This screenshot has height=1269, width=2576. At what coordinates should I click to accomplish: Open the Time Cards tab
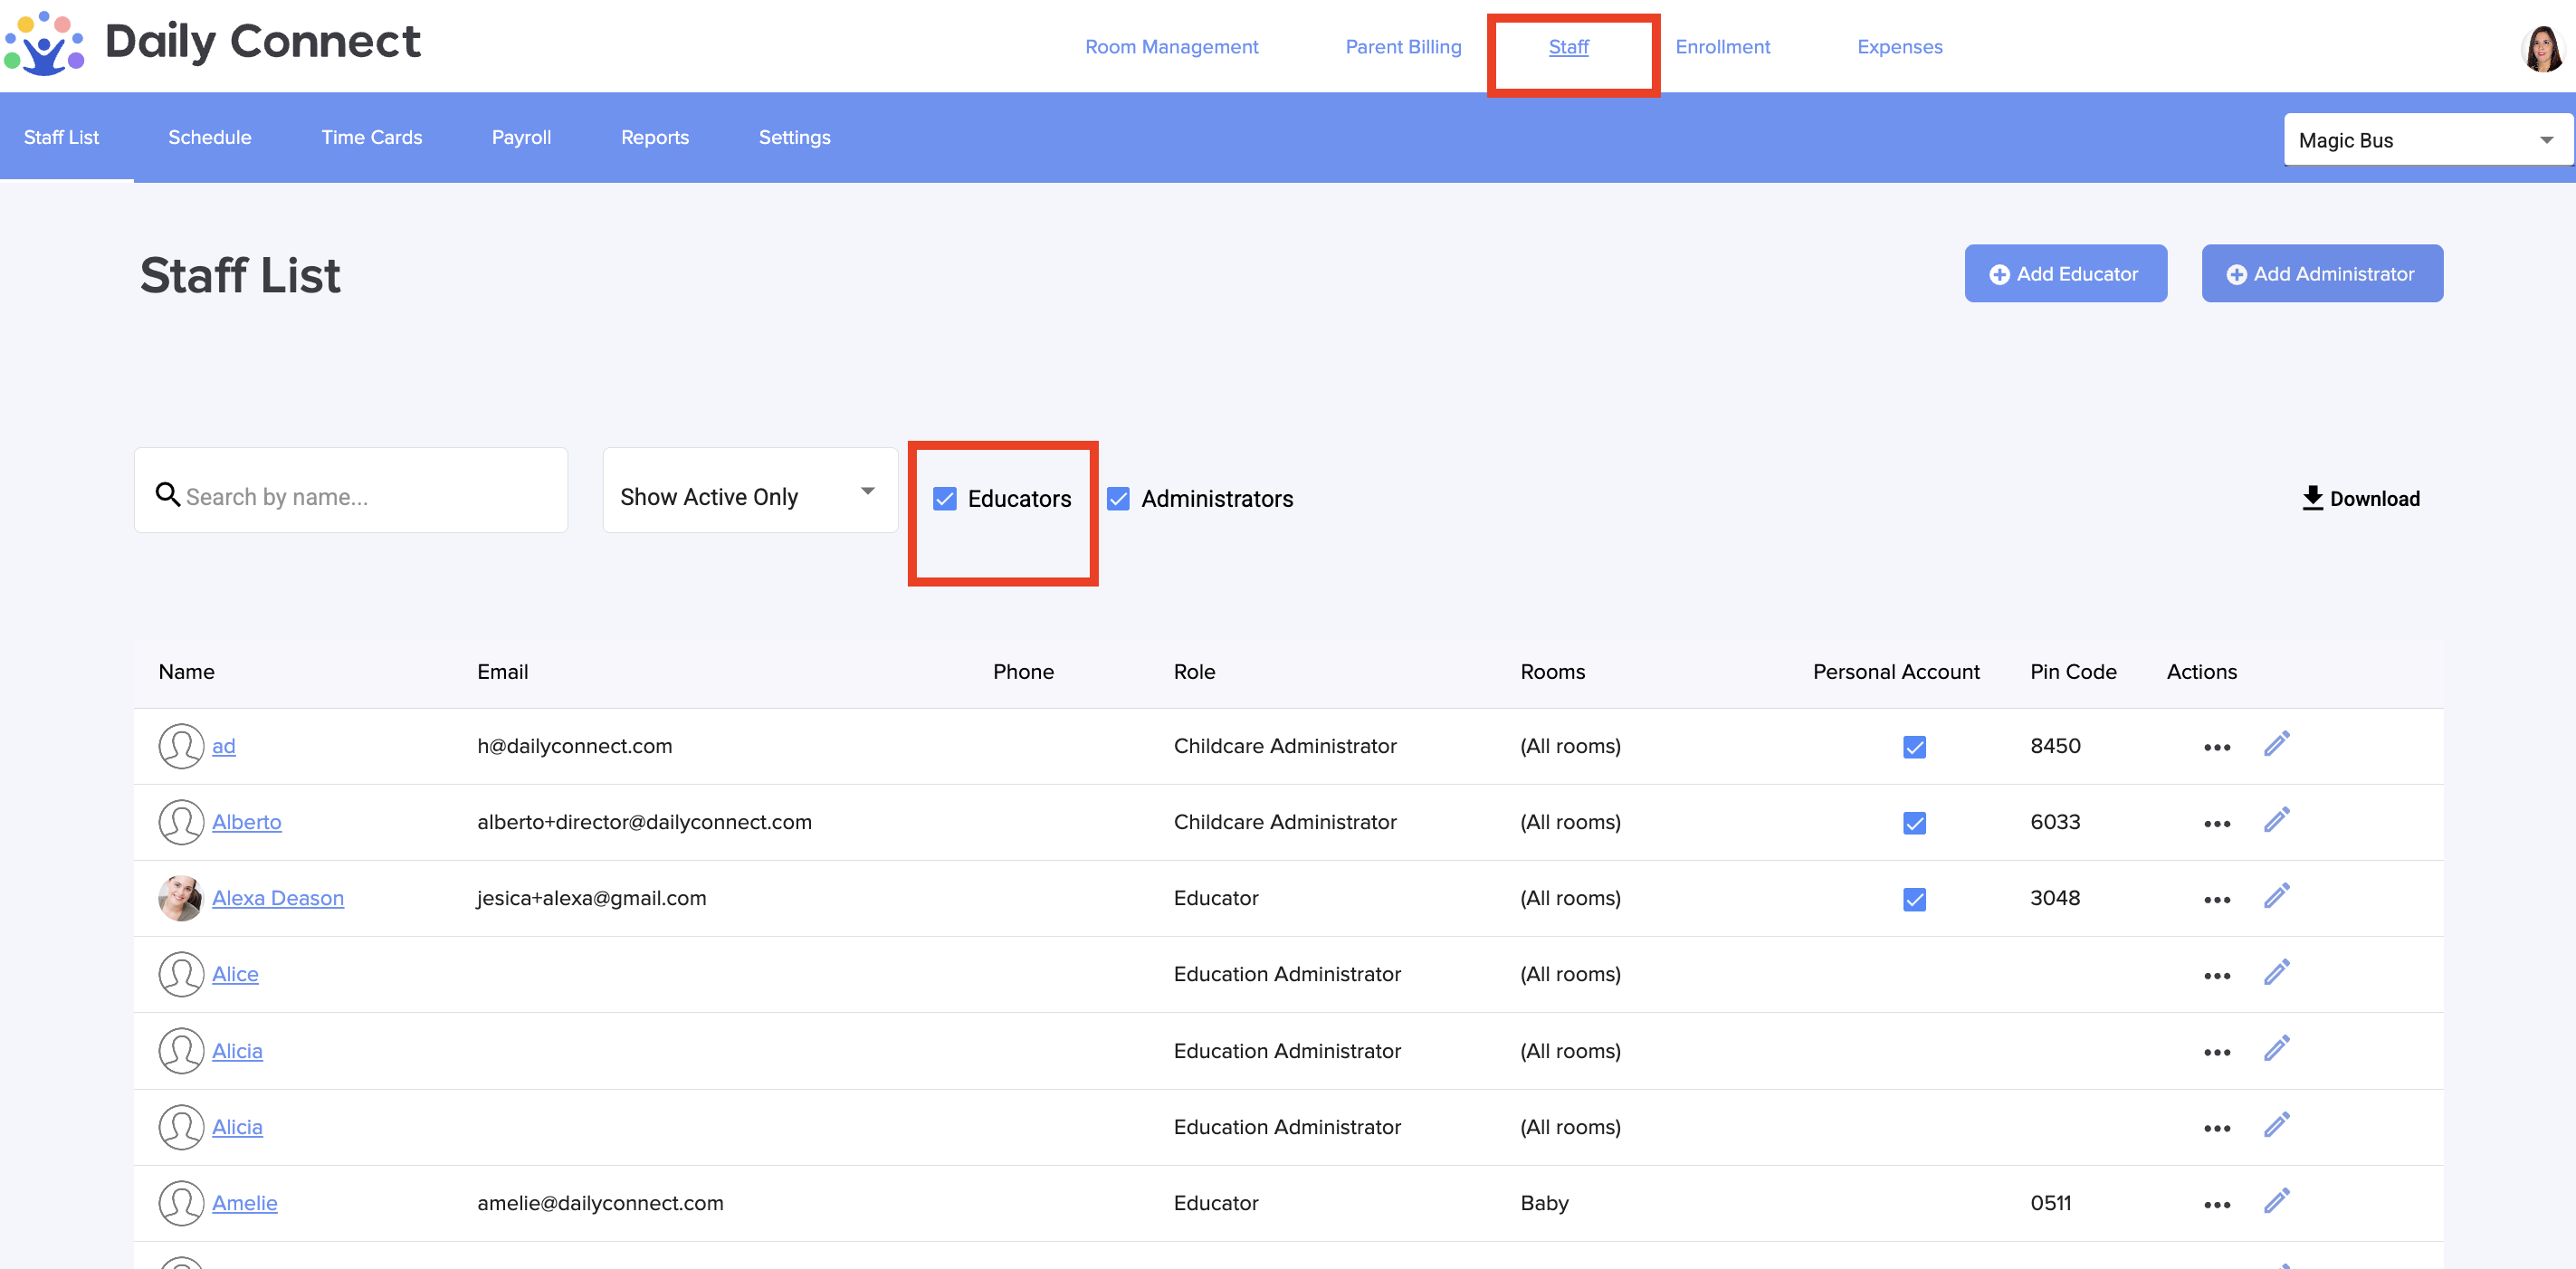tap(371, 137)
